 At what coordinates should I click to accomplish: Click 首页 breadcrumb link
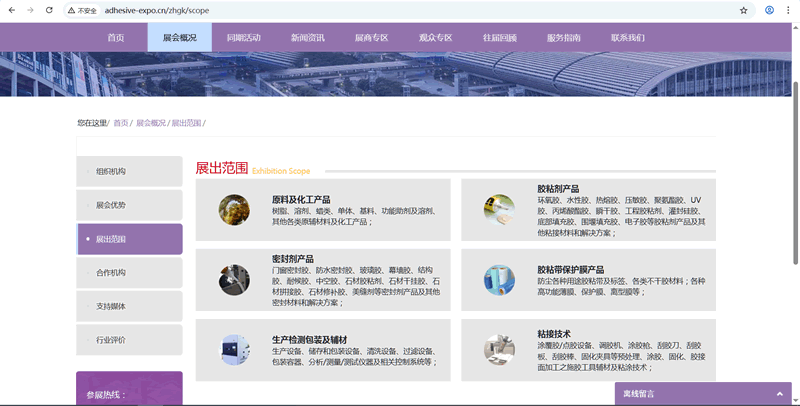[120, 123]
